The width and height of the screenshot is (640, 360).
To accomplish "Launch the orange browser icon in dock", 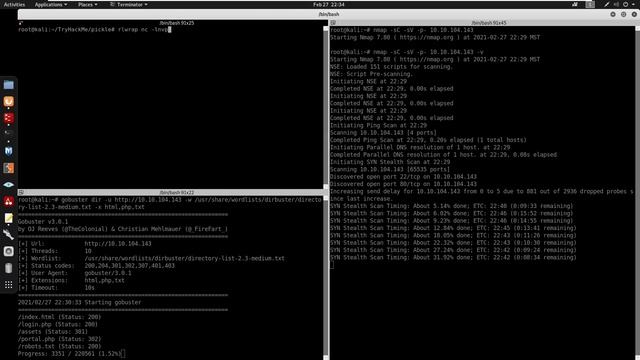I will 9,101.
